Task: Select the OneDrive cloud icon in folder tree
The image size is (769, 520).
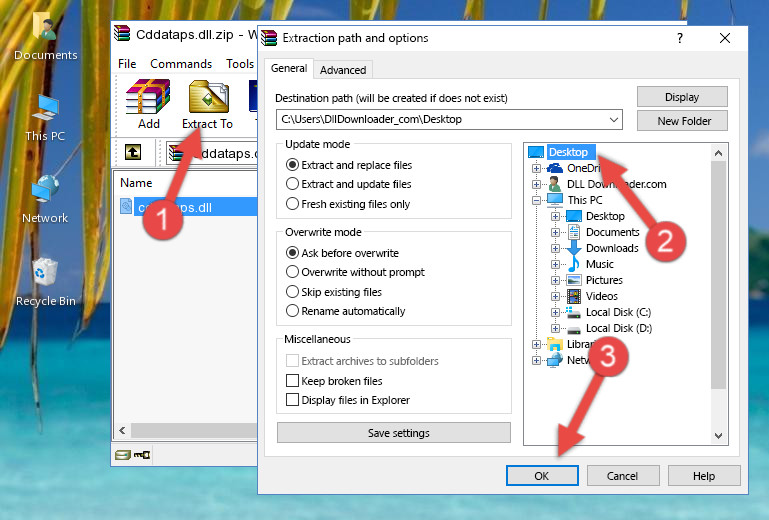Action: coord(555,168)
